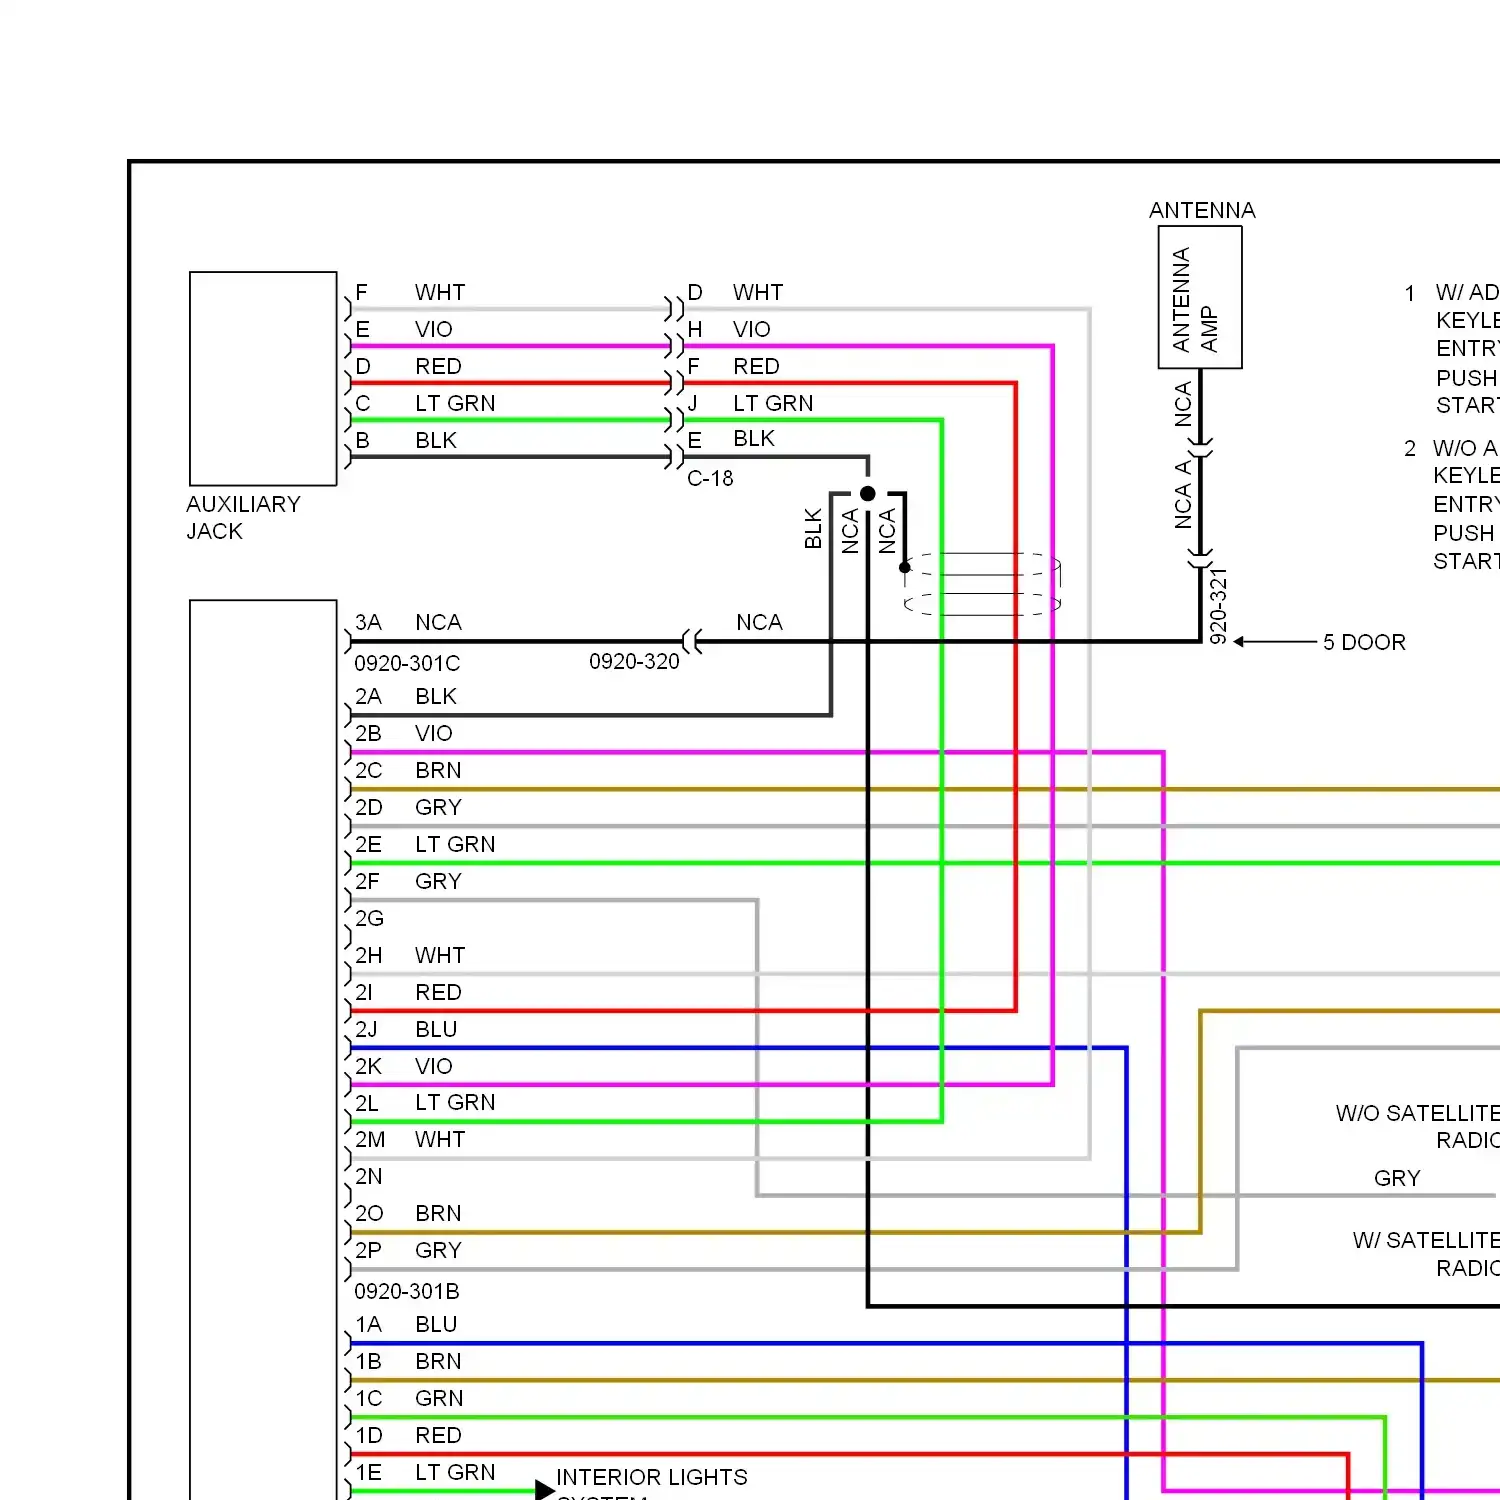The image size is (1500, 1500).
Task: Select pin 2E LT GRN label
Action: tap(425, 844)
